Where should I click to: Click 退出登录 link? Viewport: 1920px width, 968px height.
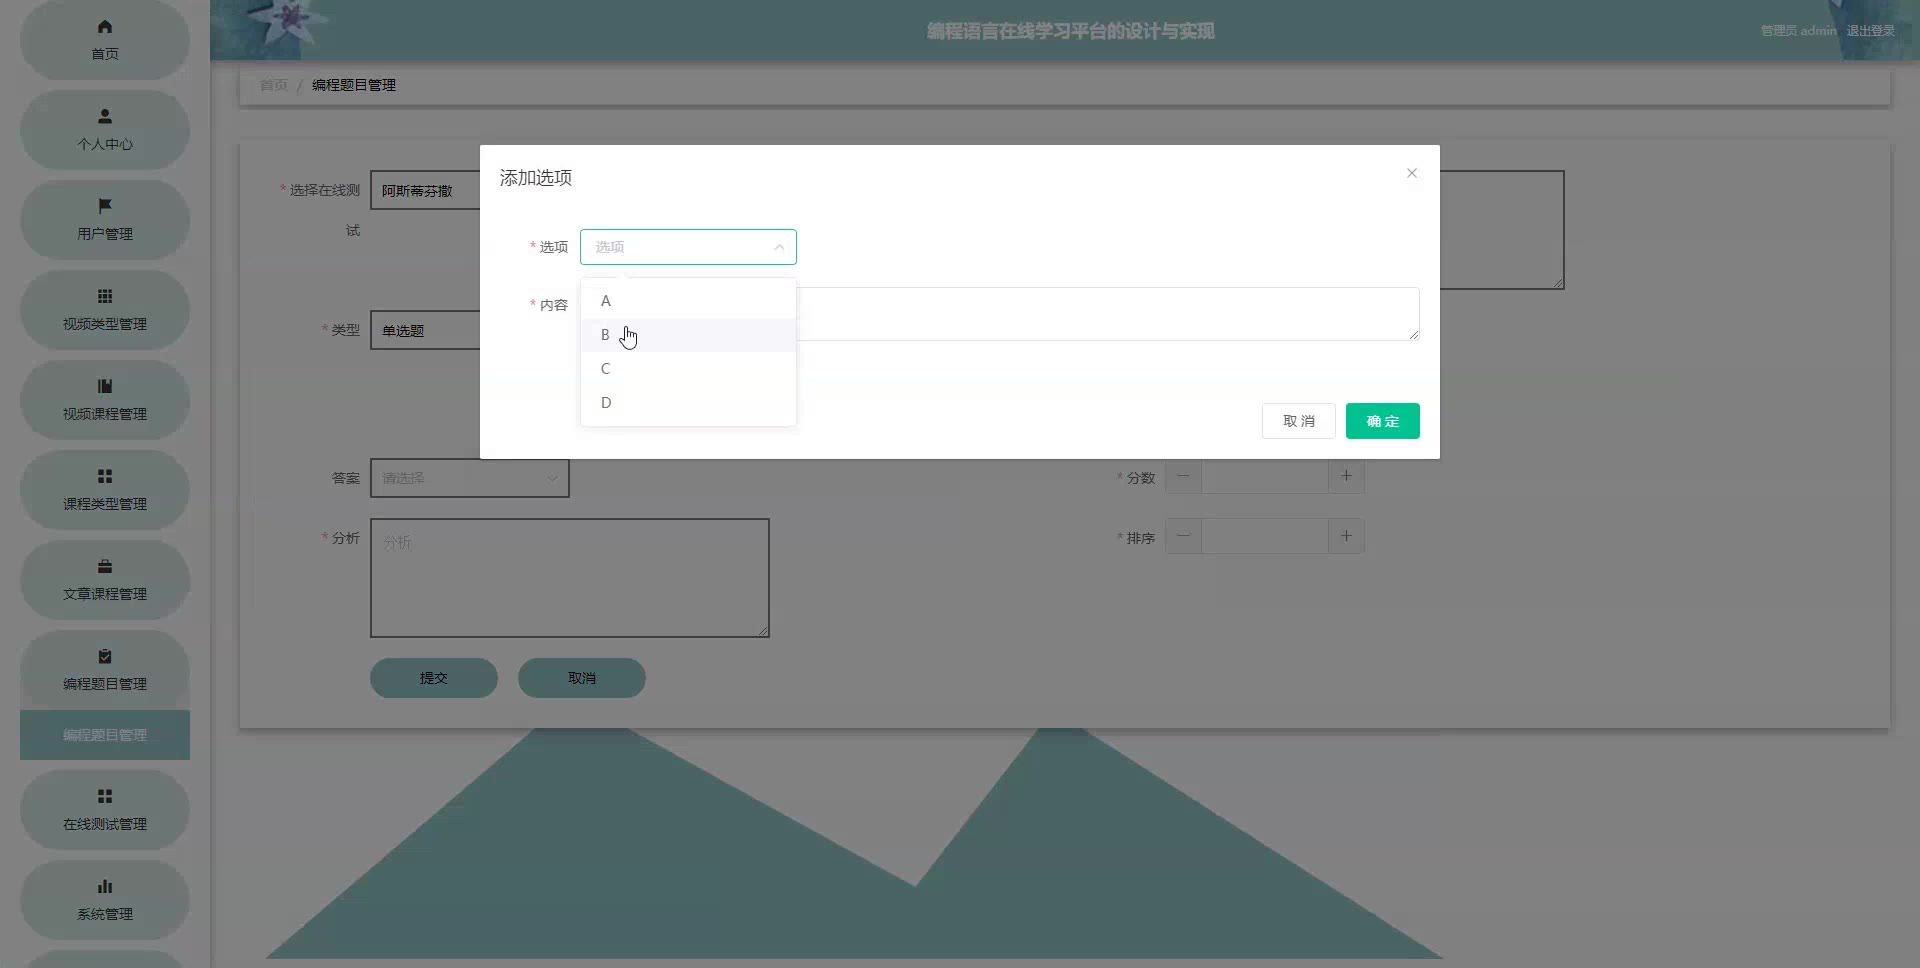[x=1871, y=31]
